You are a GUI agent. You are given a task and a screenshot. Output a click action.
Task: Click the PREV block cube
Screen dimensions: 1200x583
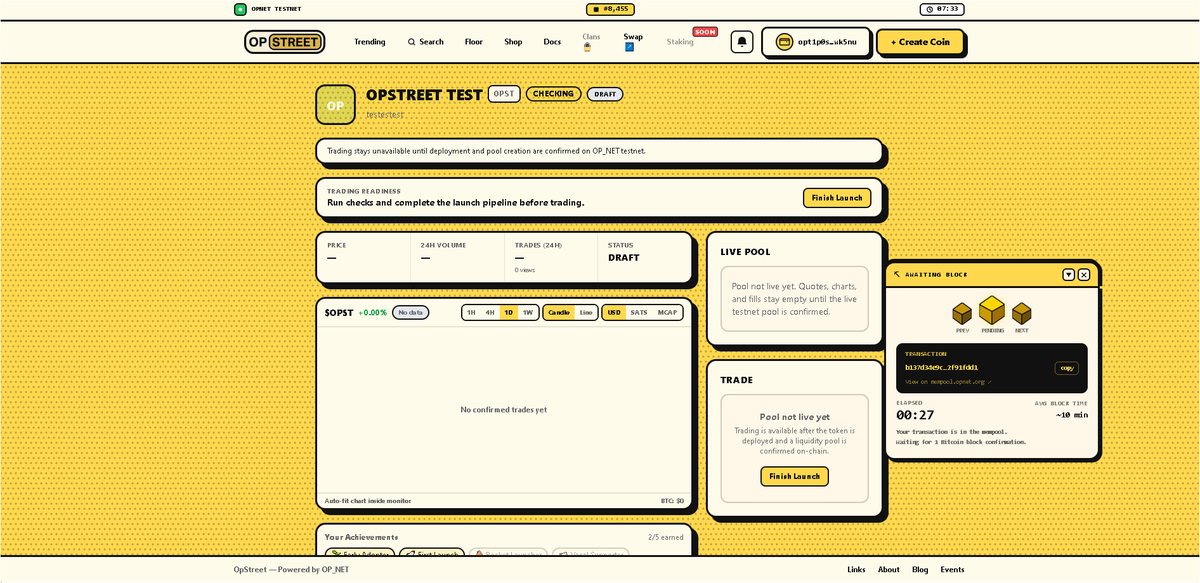tap(962, 313)
